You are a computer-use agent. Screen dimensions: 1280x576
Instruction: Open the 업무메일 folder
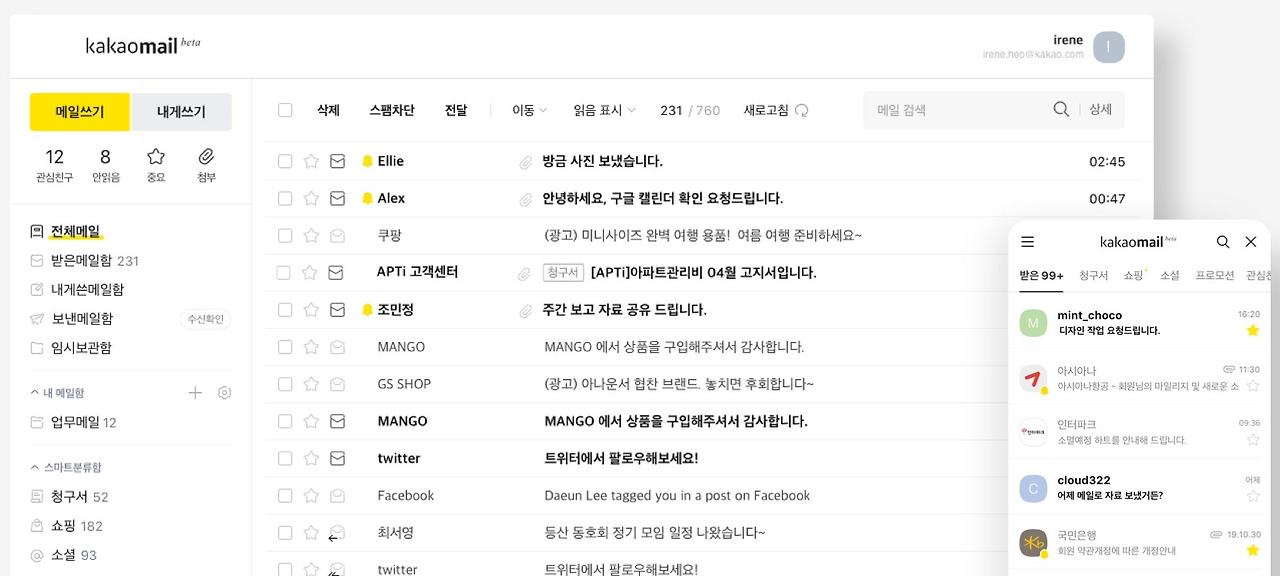[x=74, y=422]
